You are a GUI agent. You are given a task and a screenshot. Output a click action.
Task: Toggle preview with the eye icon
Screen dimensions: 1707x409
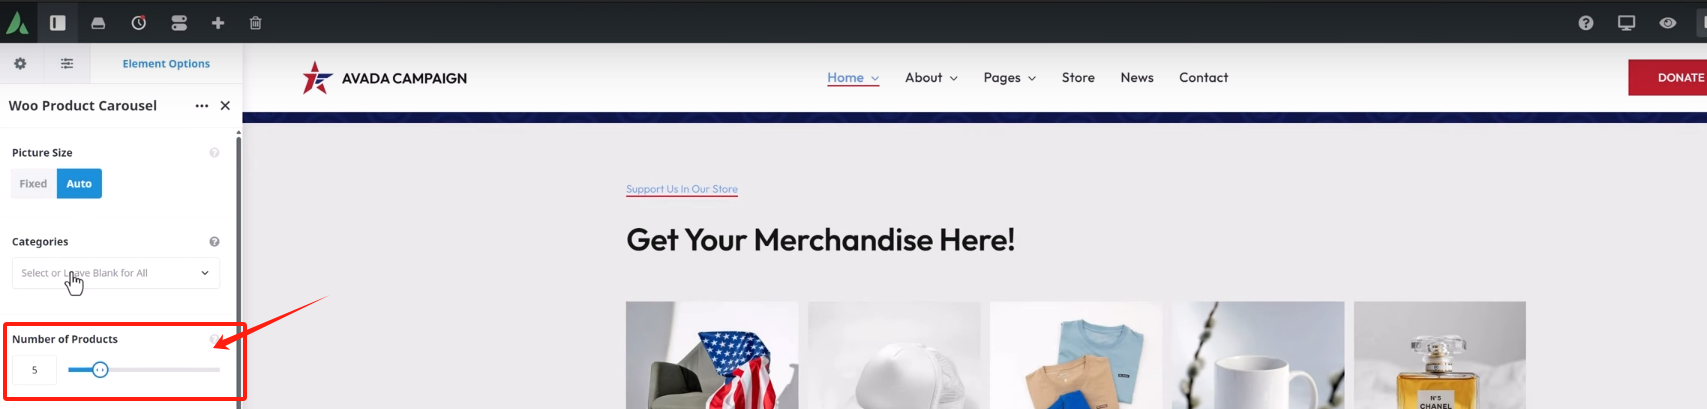[x=1668, y=22]
